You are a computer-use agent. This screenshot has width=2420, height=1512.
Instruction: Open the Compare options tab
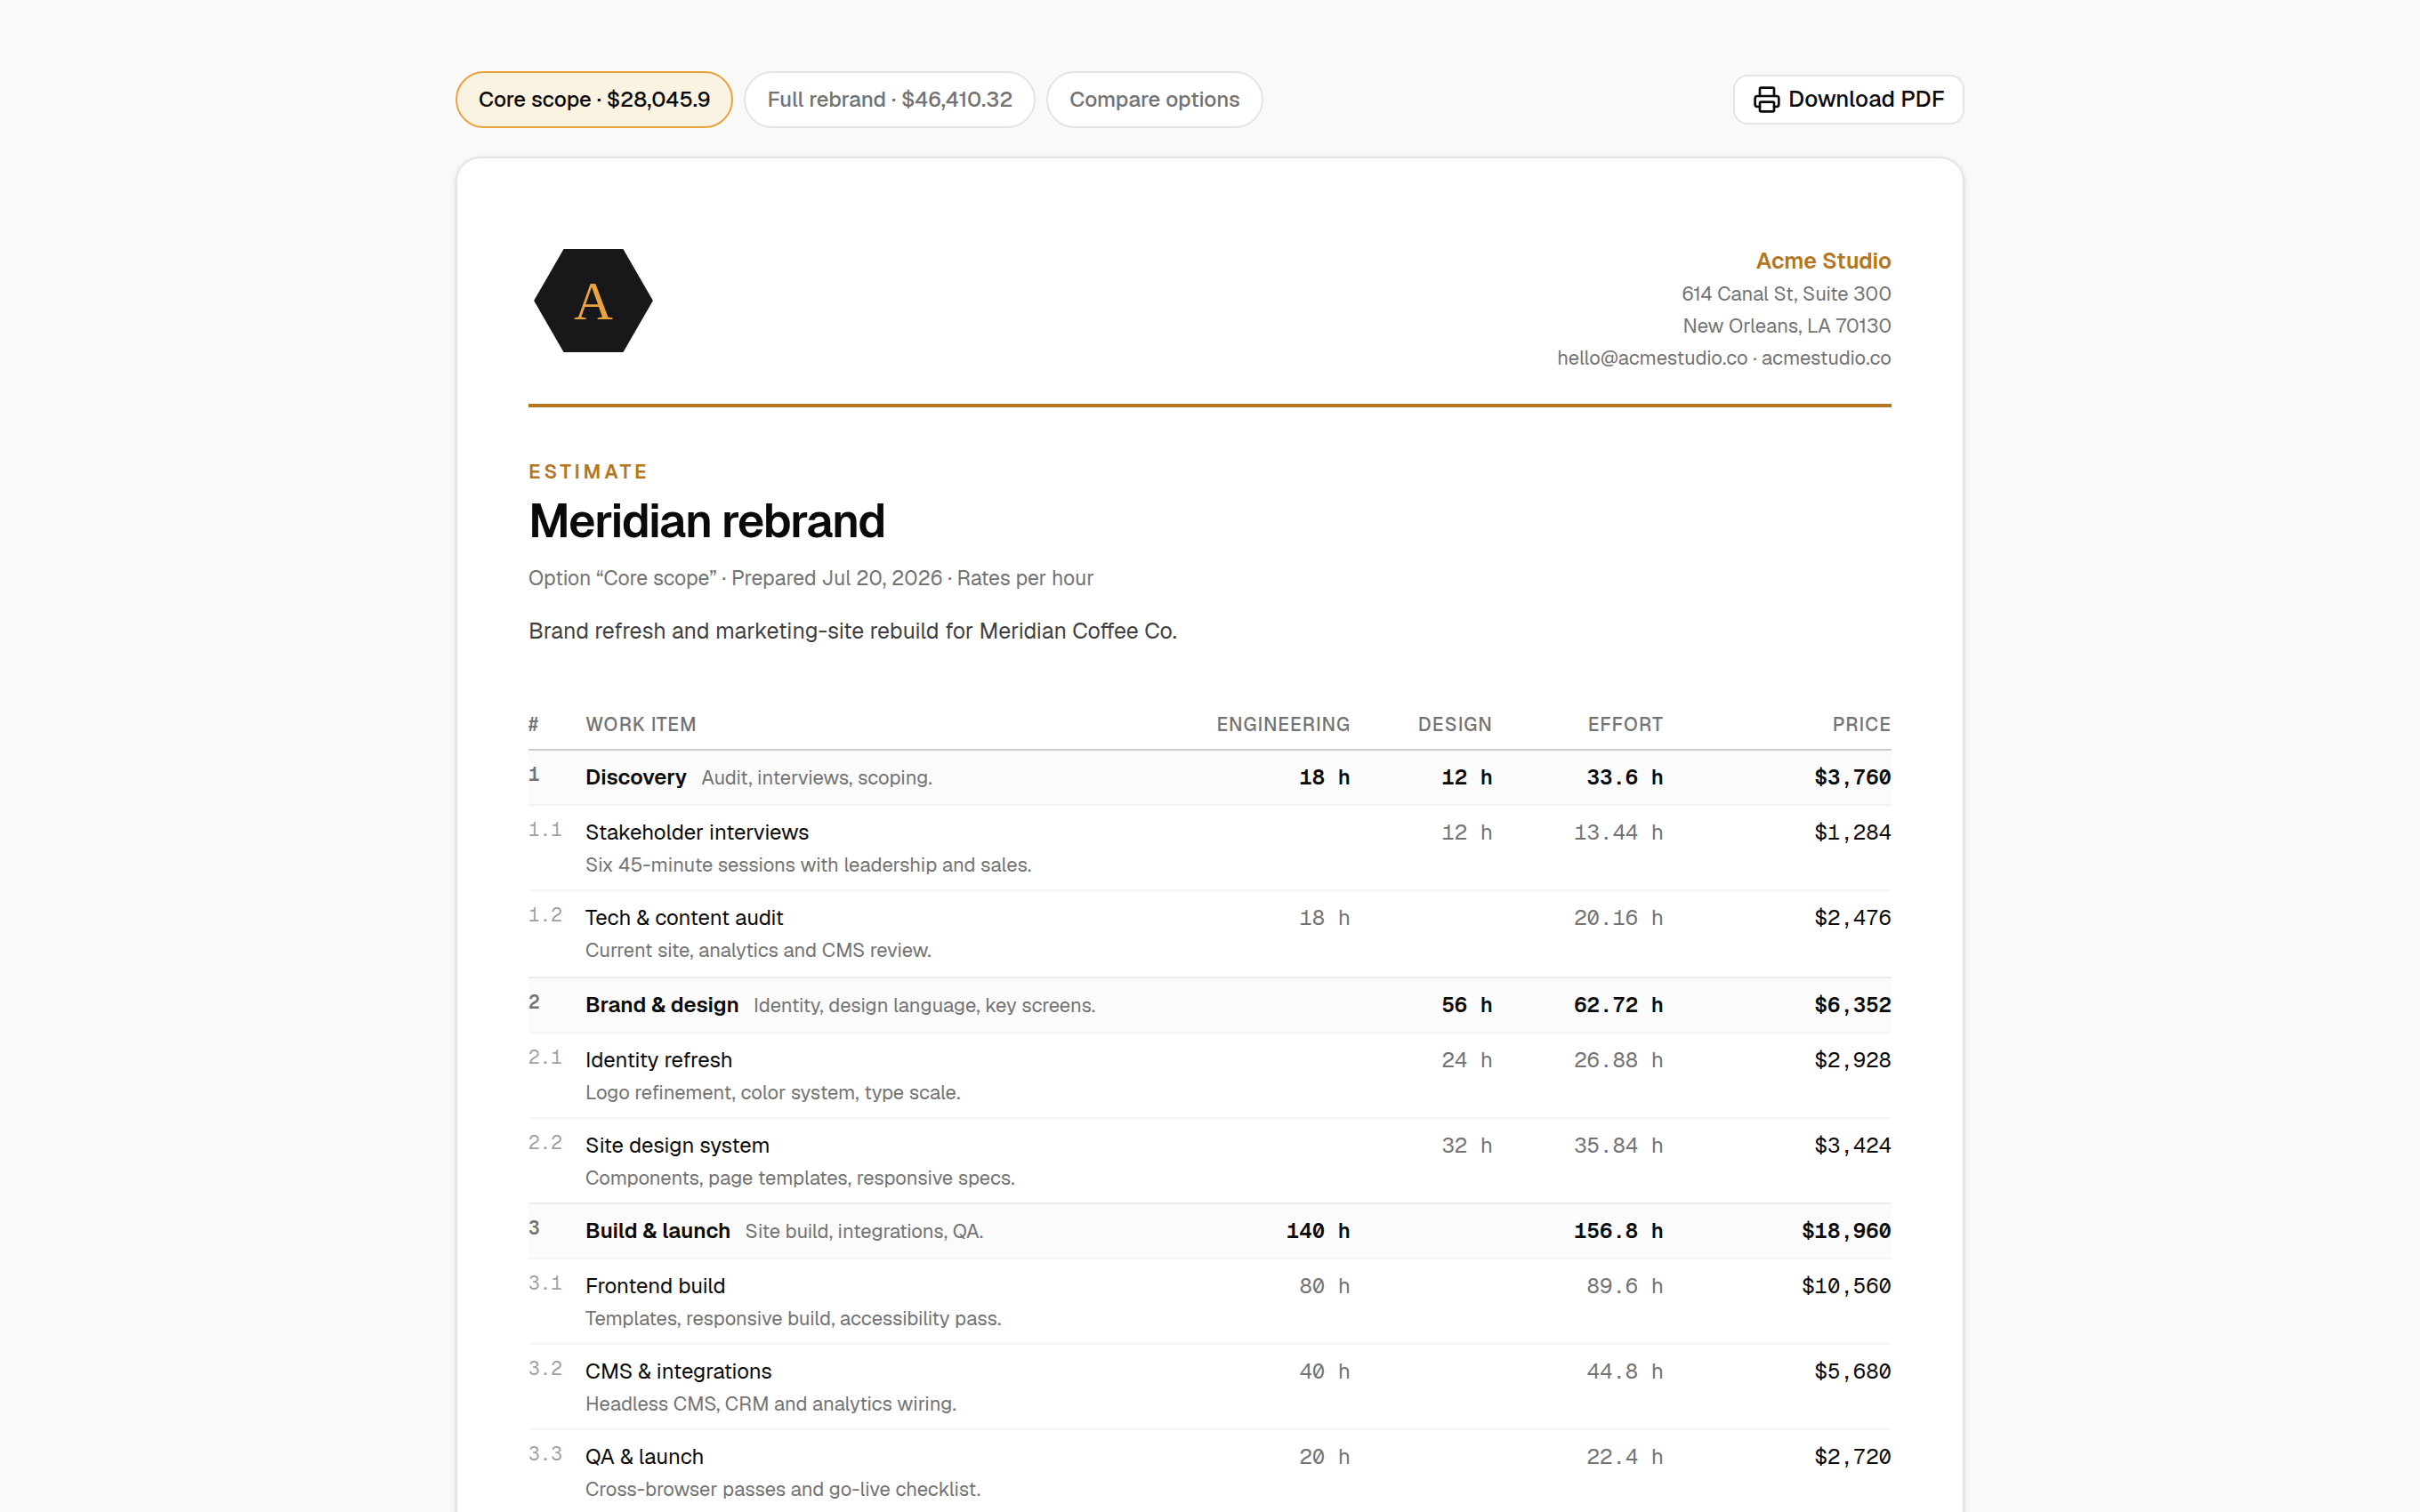(x=1154, y=100)
